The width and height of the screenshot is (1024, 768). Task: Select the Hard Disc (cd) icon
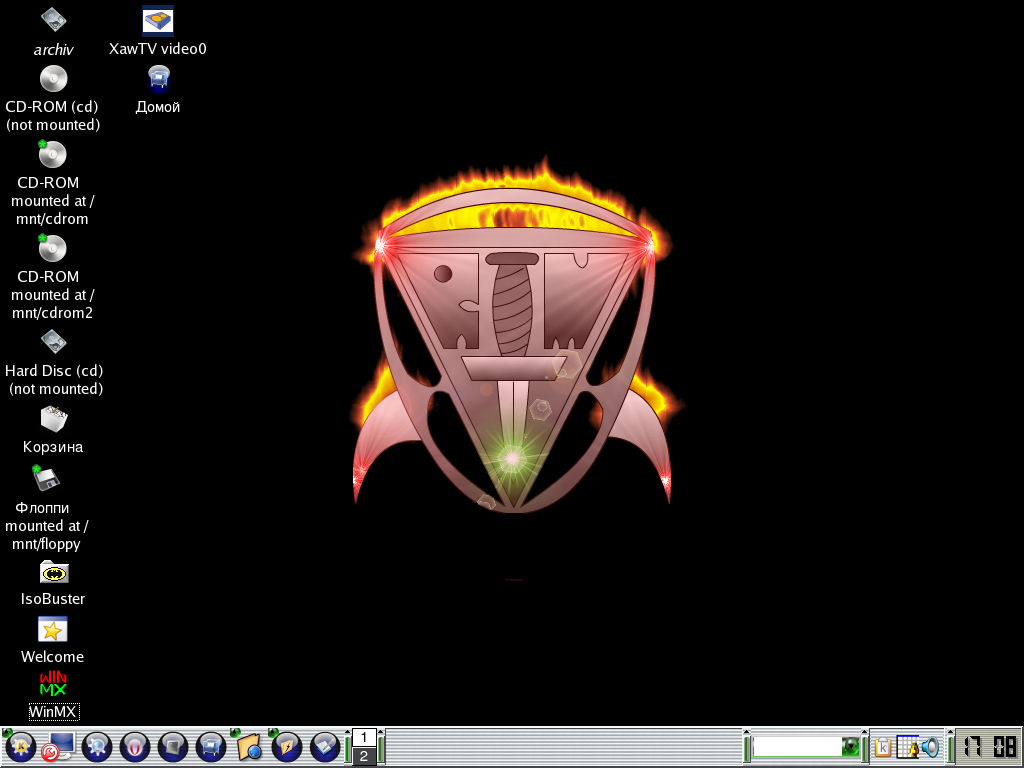[53, 342]
